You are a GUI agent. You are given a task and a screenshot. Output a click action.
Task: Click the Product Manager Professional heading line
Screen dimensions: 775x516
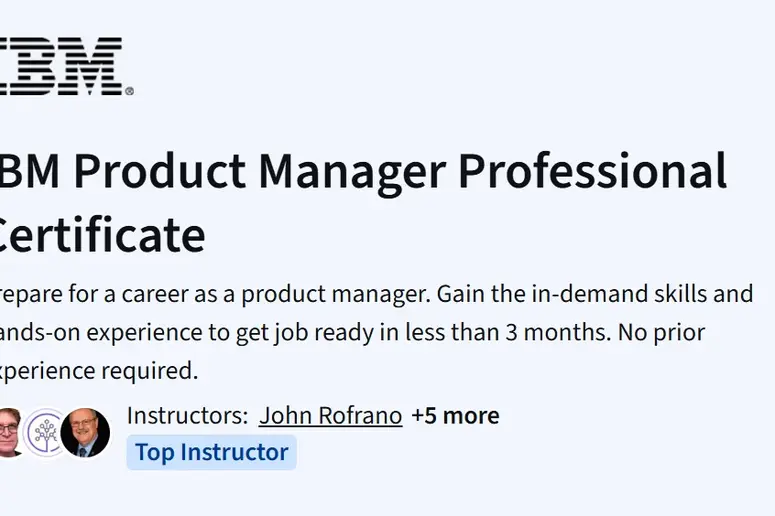tap(364, 172)
